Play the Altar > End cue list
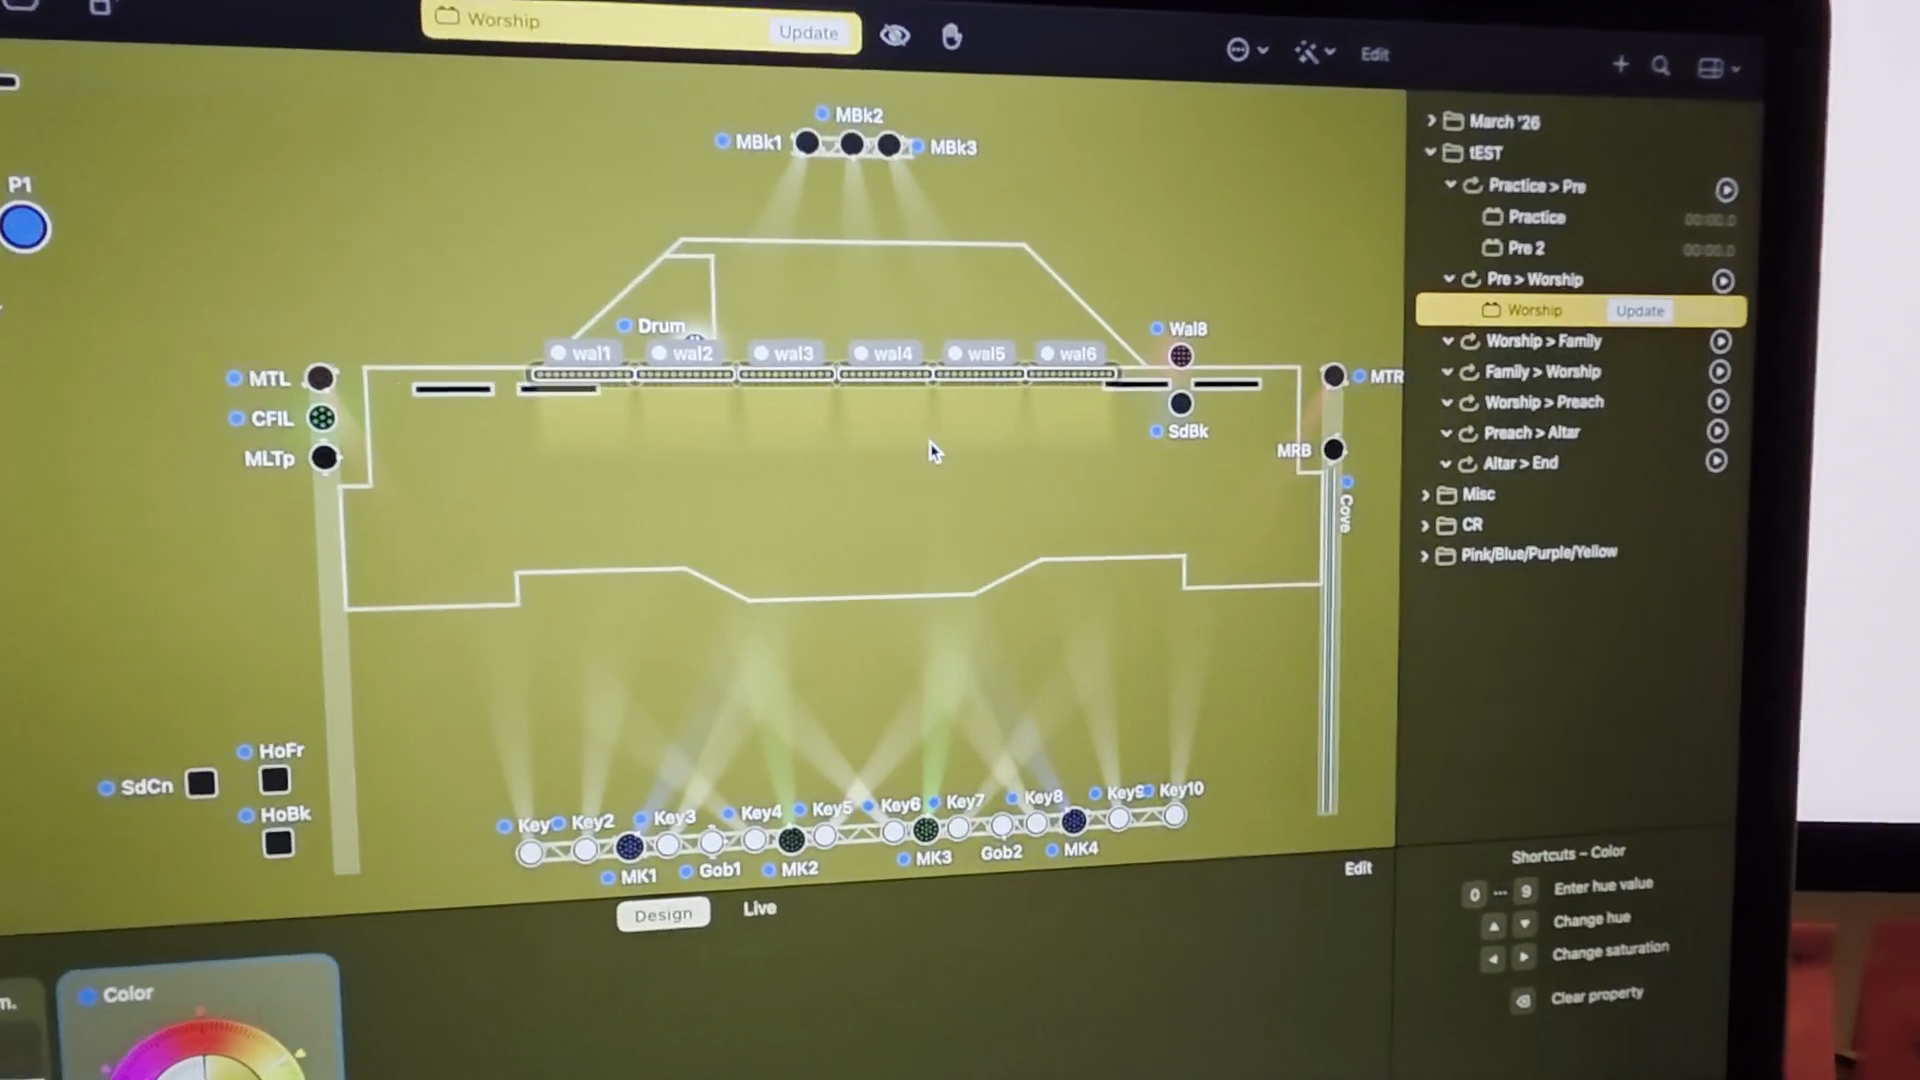Image resolution: width=1920 pixels, height=1080 pixels. (x=1716, y=461)
